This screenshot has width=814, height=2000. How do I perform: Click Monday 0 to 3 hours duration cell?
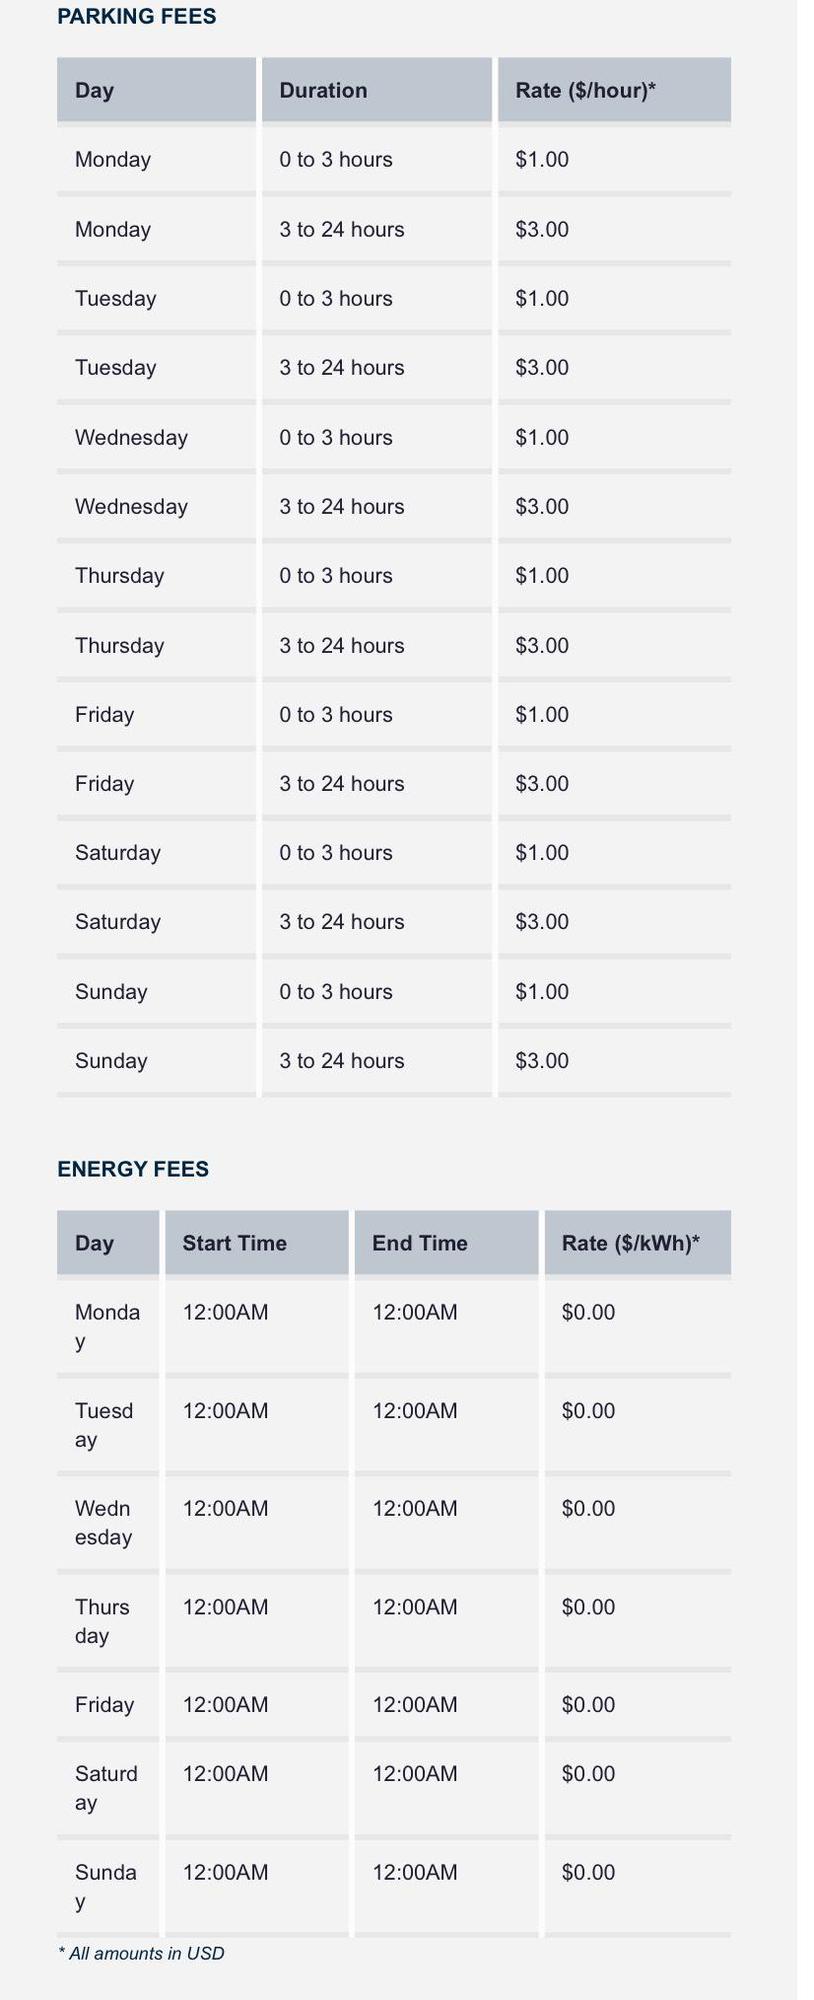(x=336, y=160)
